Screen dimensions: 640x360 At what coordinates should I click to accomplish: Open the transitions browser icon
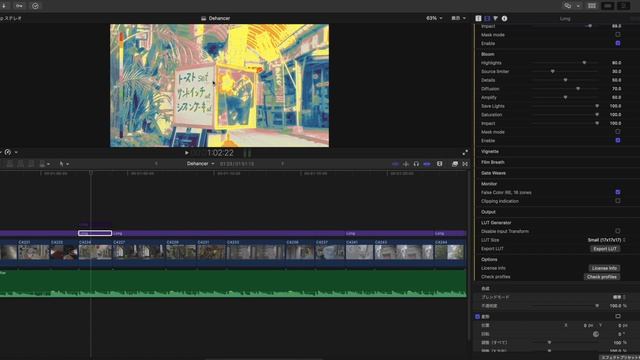[465, 164]
